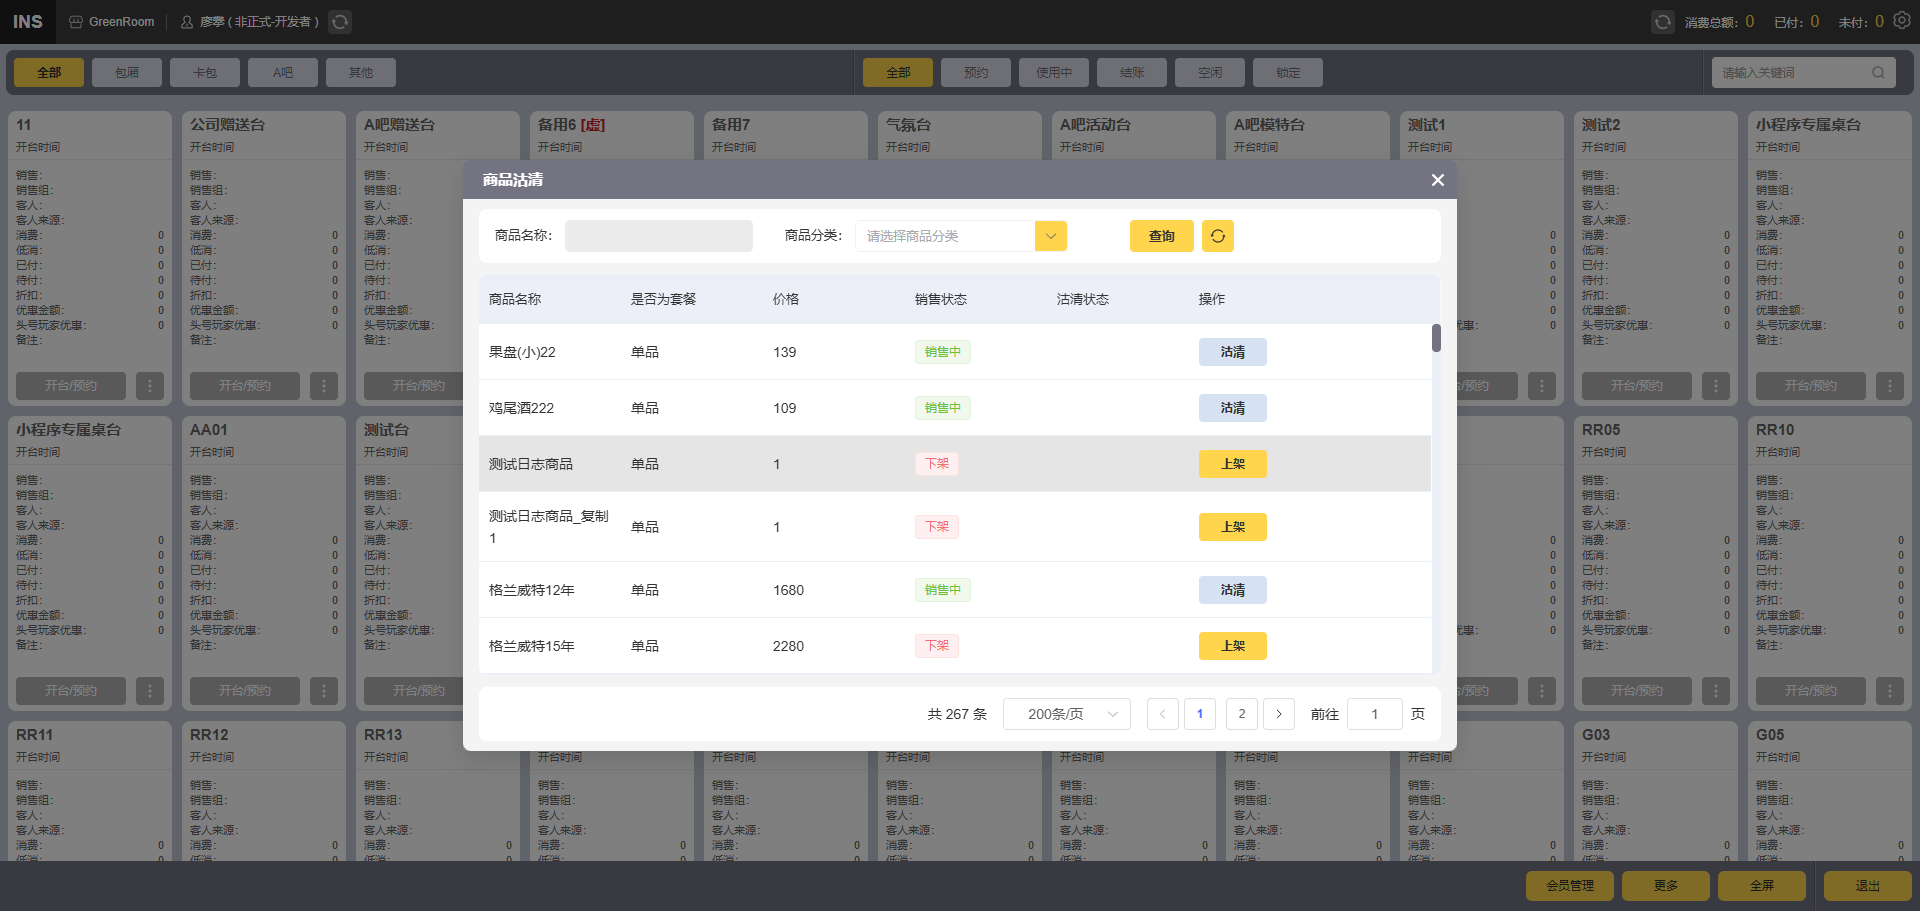Open more options on table 11 card

coord(149,386)
